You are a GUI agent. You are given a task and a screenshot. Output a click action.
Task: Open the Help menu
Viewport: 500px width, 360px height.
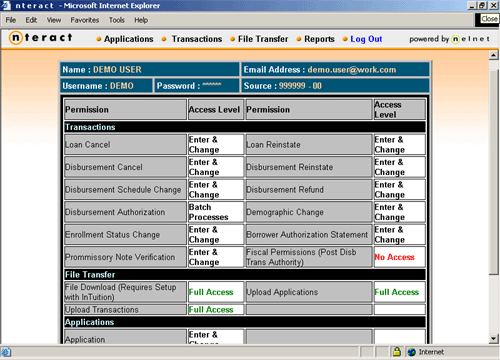click(141, 20)
